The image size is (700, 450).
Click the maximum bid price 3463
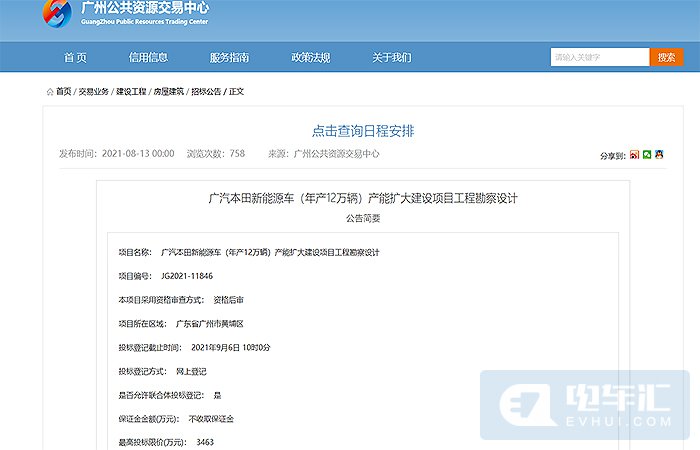coord(205,442)
